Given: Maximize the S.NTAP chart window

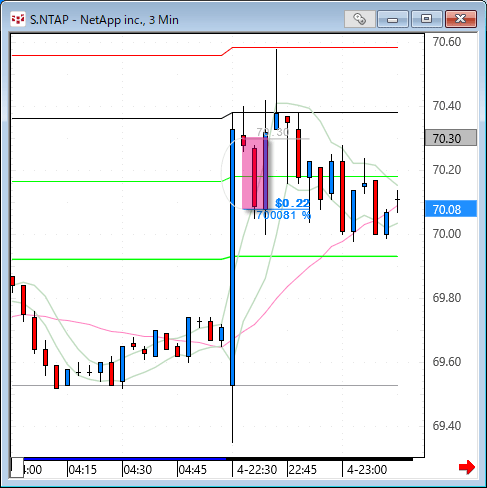Looking at the screenshot, I should point(426,19).
